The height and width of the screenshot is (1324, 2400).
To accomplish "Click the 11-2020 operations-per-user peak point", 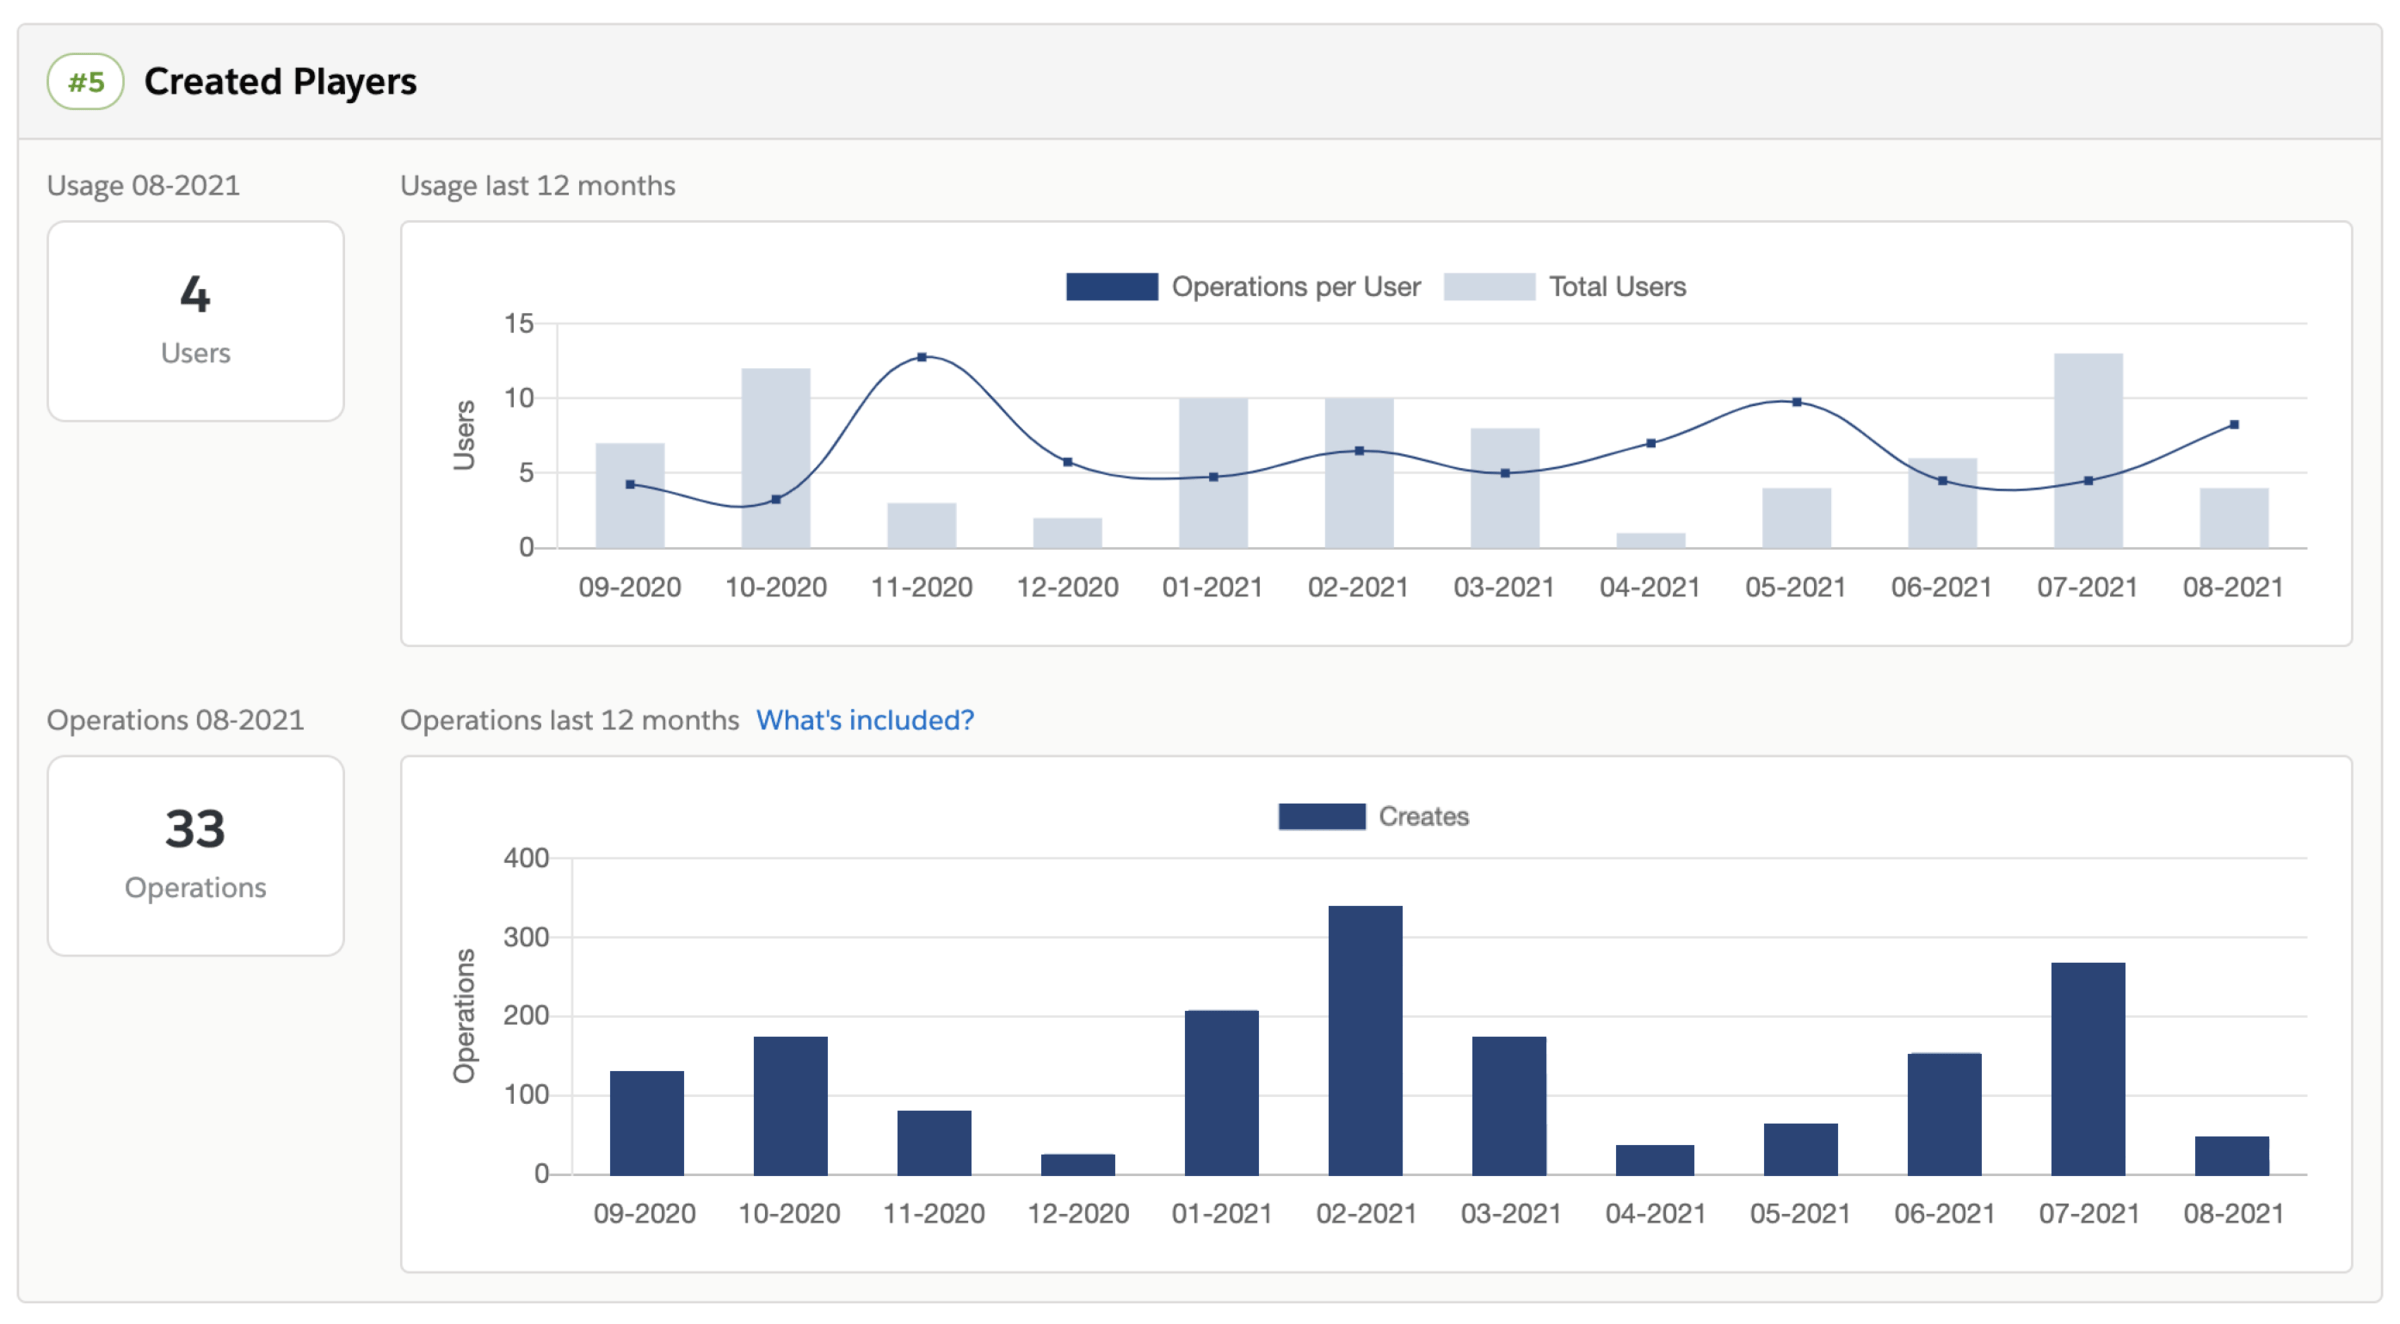I will click(922, 357).
